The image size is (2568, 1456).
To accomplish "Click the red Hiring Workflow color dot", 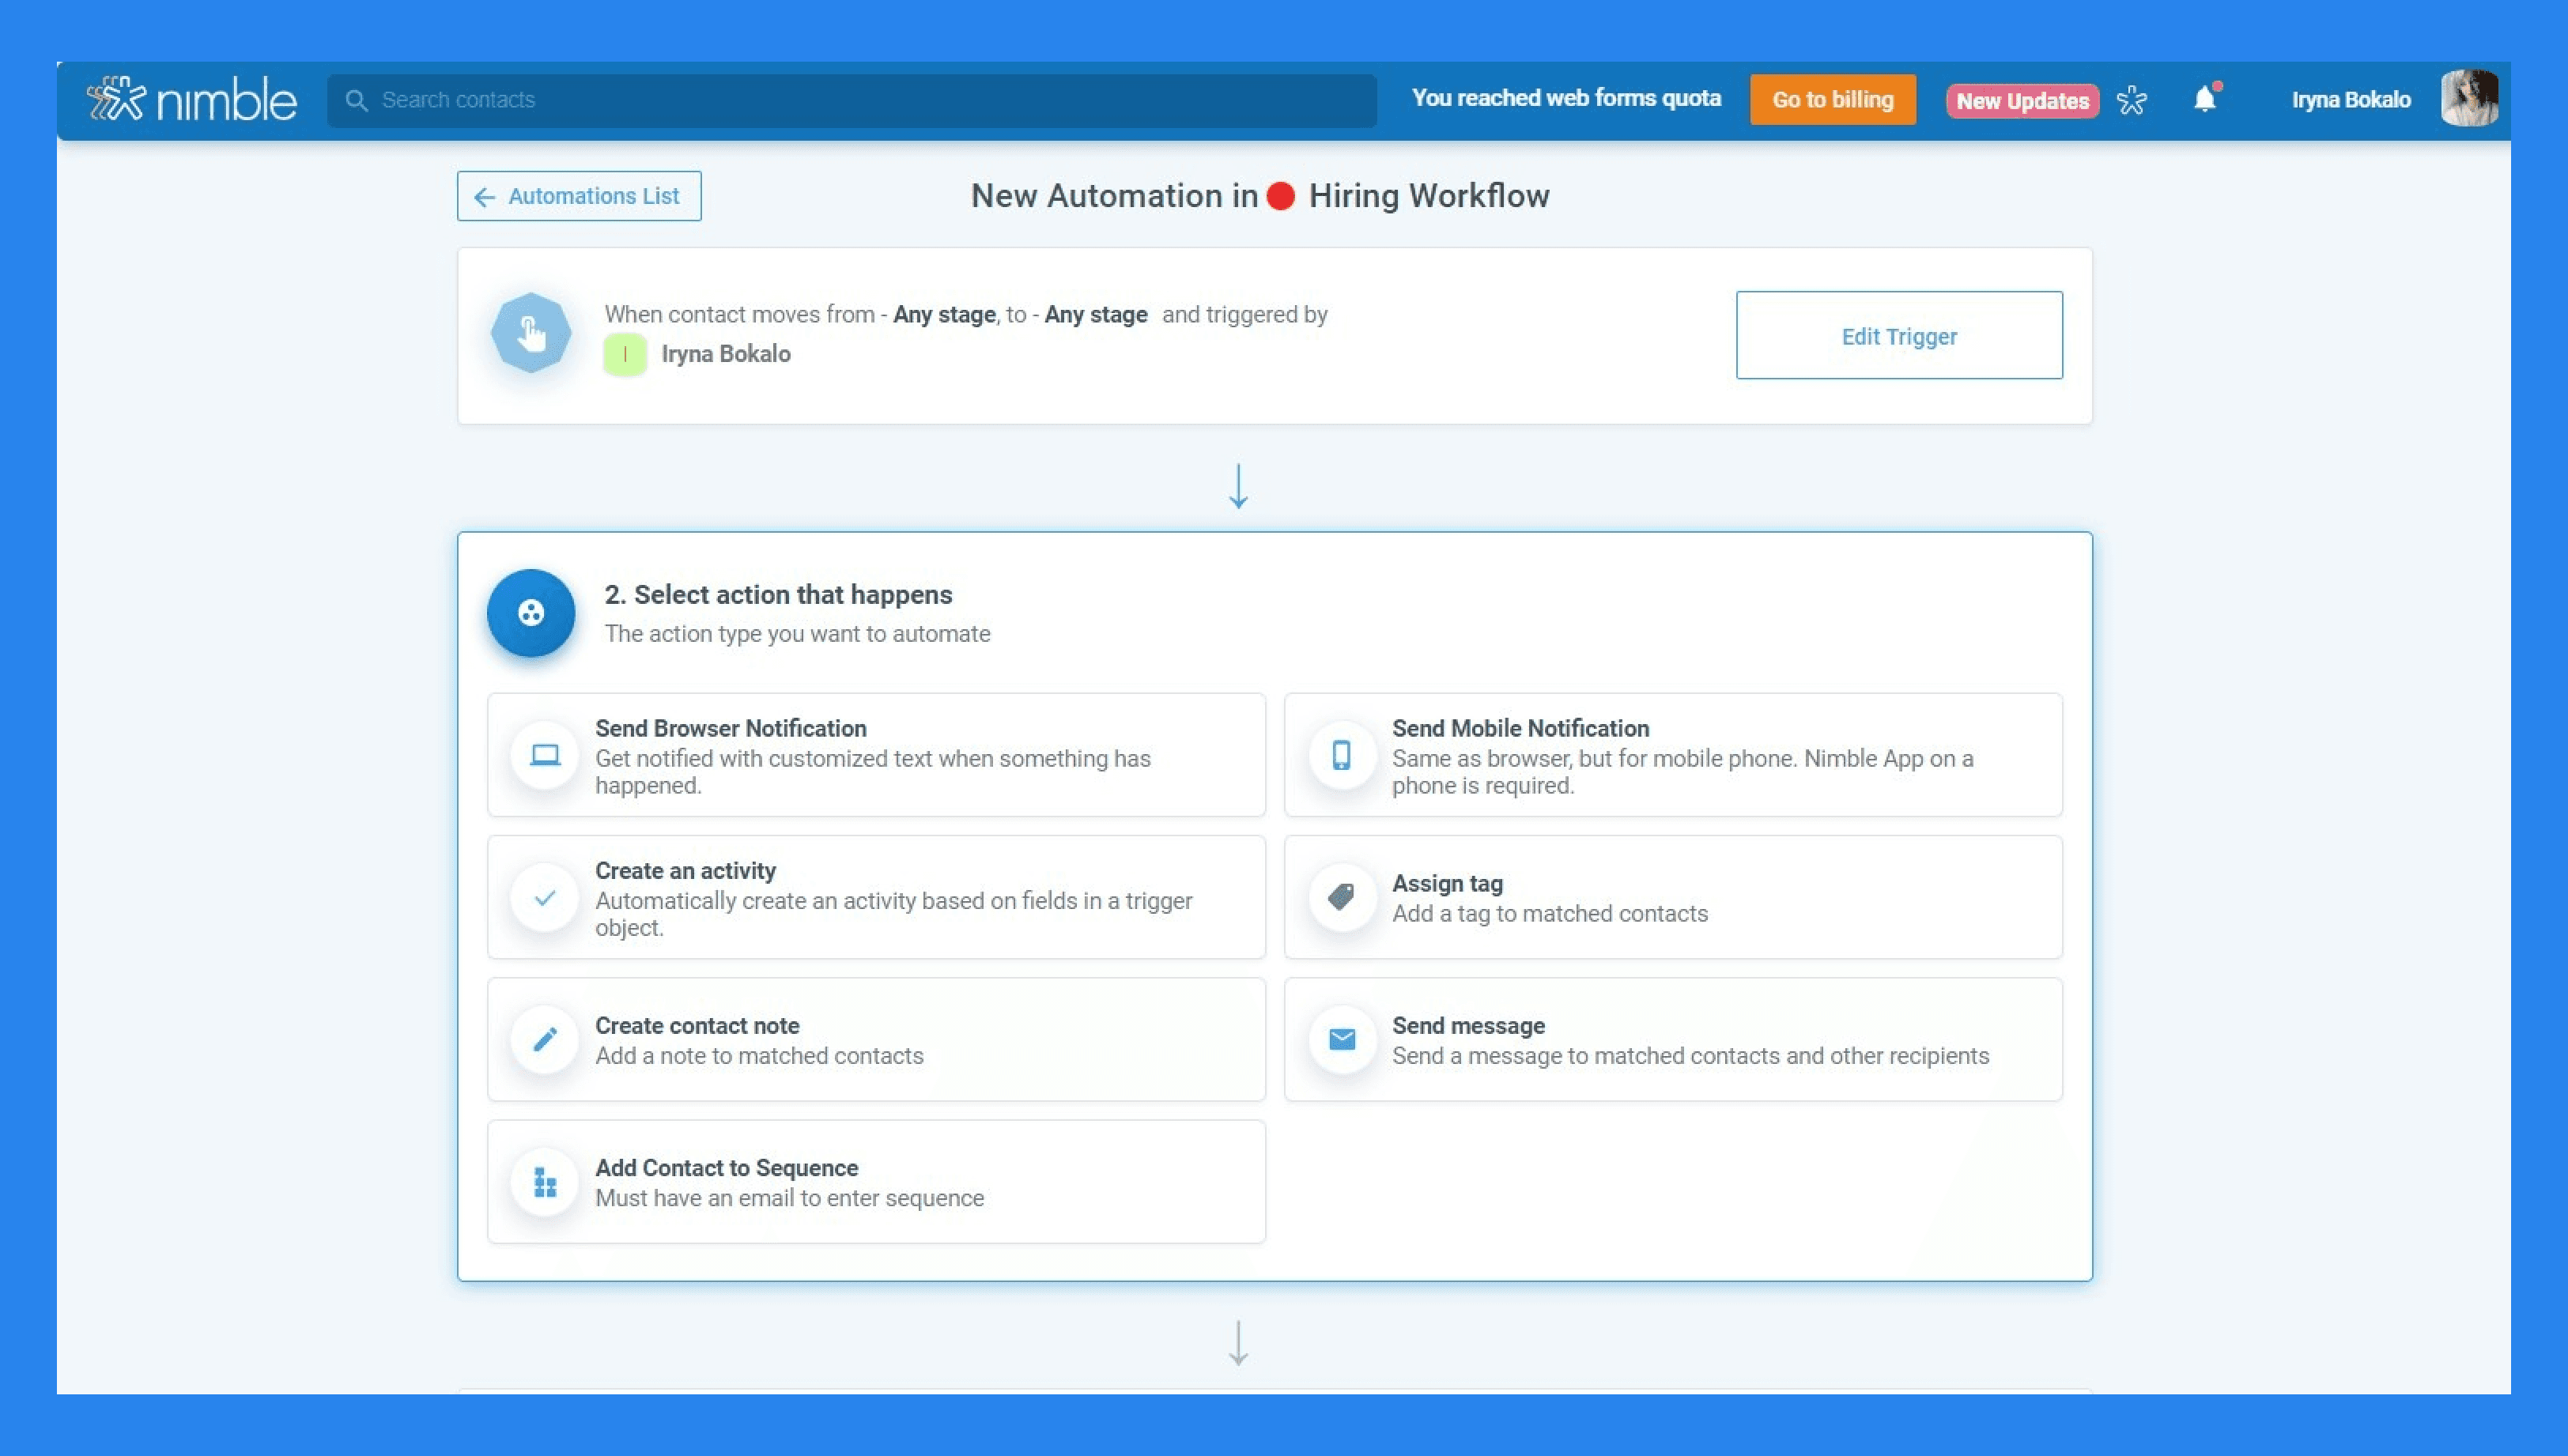I will click(x=1280, y=196).
